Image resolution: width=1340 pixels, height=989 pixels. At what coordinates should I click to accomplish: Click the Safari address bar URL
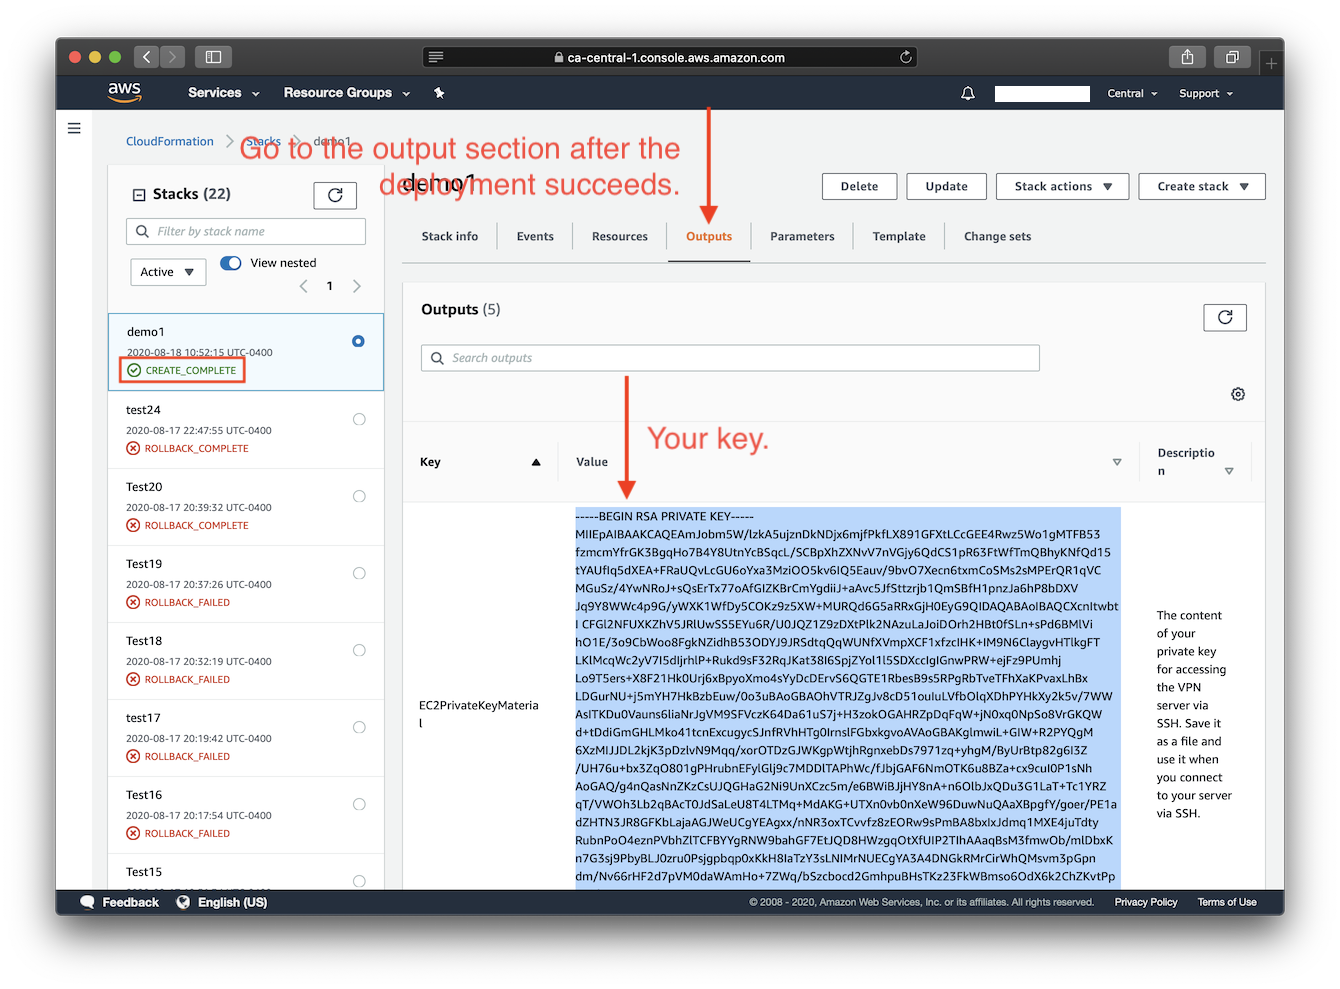tap(676, 58)
